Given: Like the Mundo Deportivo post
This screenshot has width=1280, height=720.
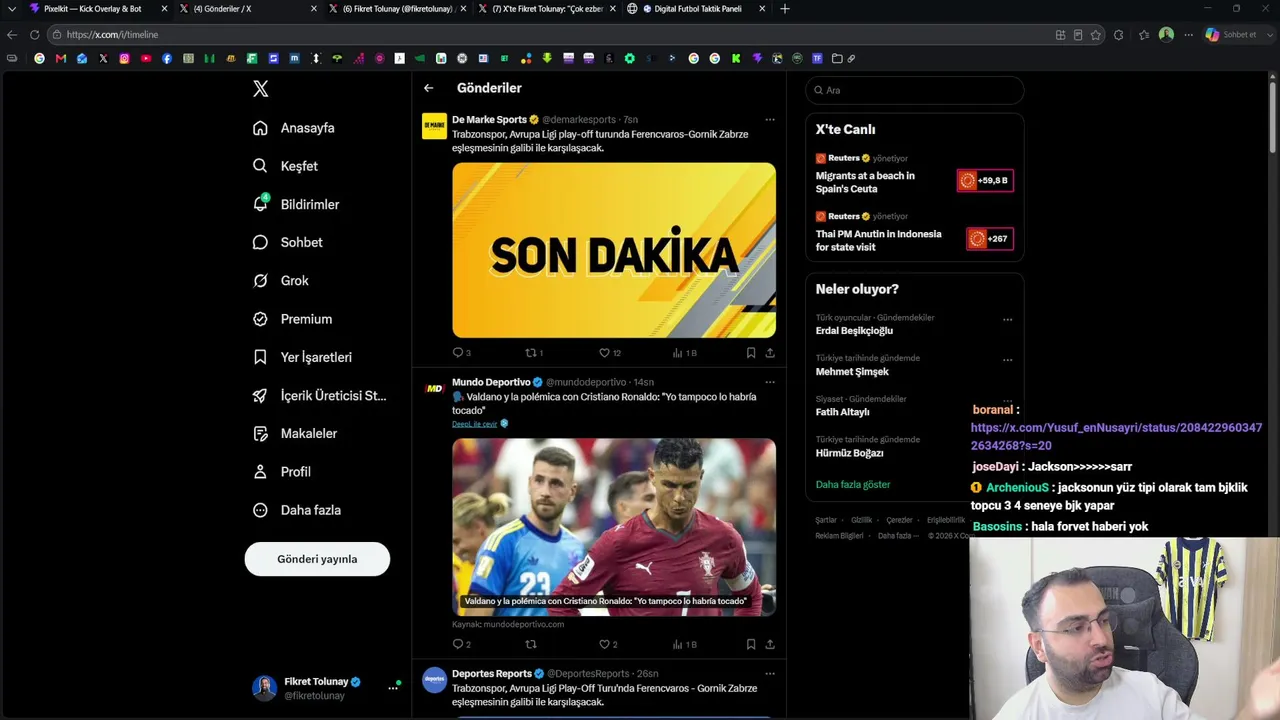Looking at the screenshot, I should 608,644.
